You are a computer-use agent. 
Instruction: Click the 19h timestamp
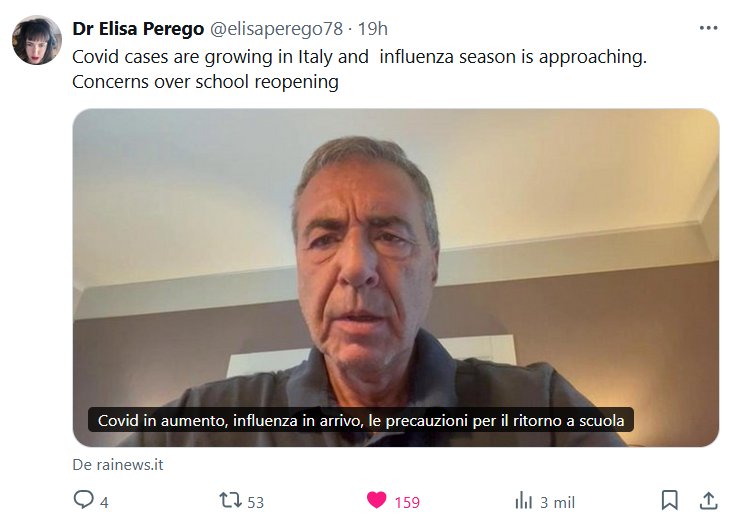point(373,29)
